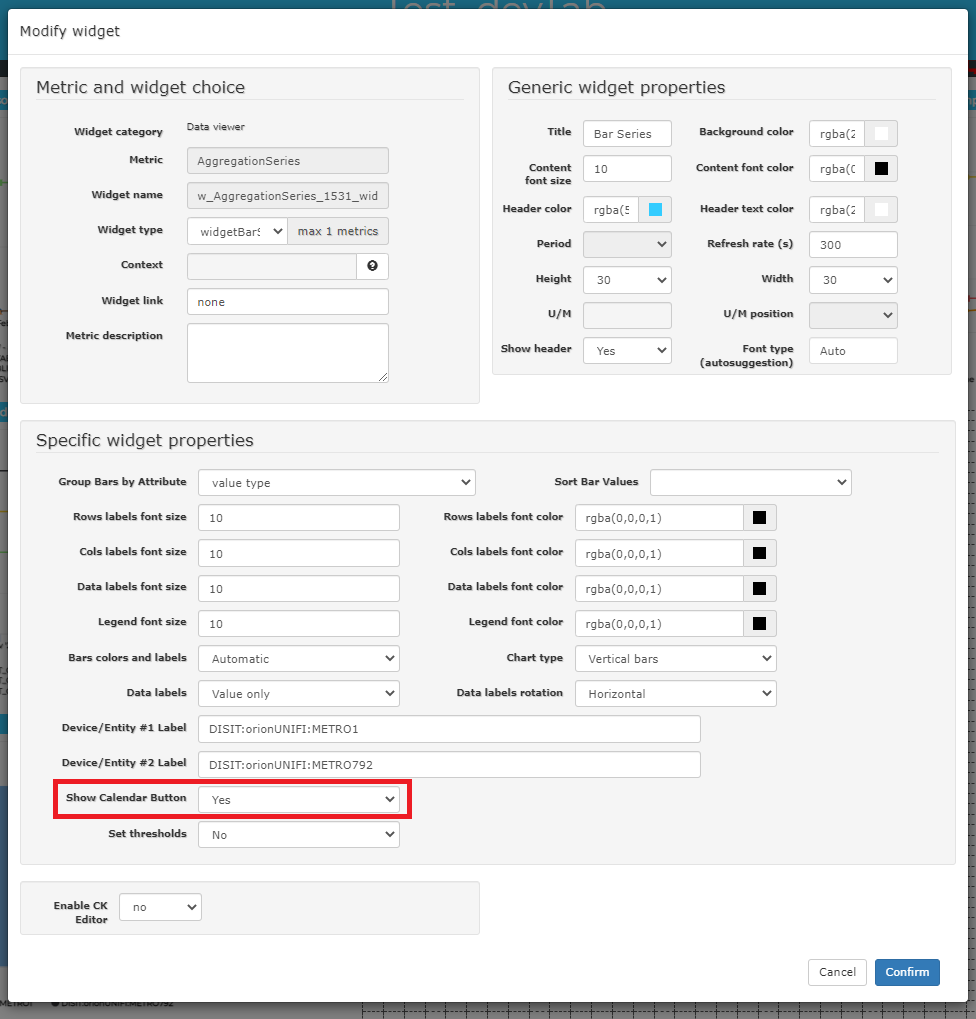This screenshot has width=976, height=1019.
Task: Click the Legend font color black swatch
Action: (x=759, y=624)
